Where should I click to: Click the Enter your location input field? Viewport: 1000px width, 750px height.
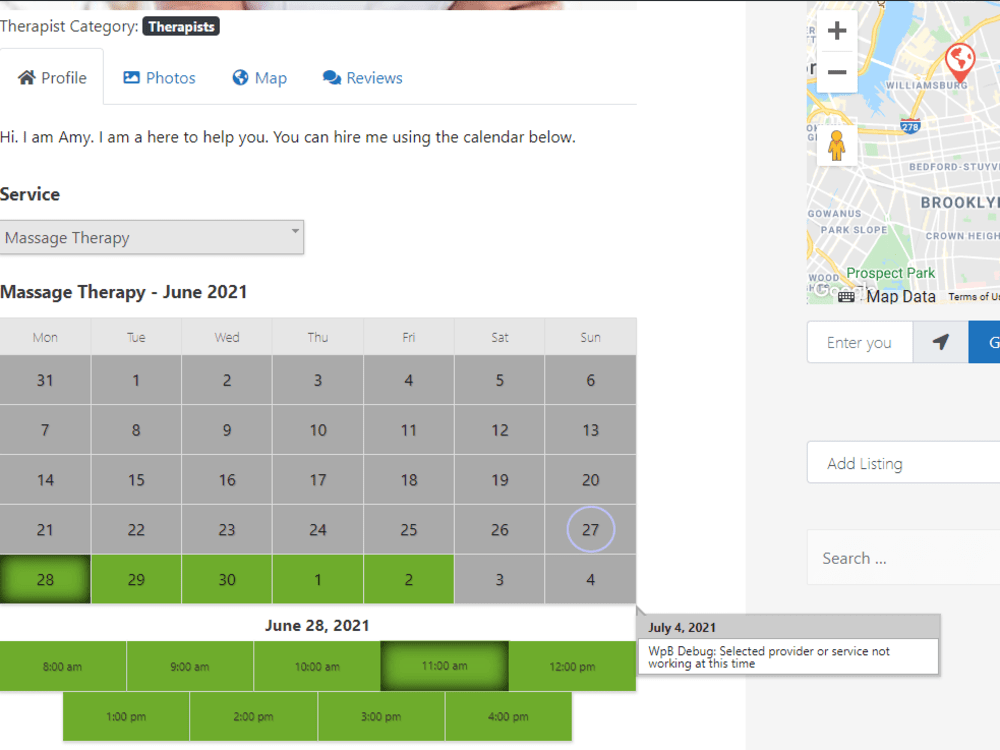pyautogui.click(x=860, y=342)
